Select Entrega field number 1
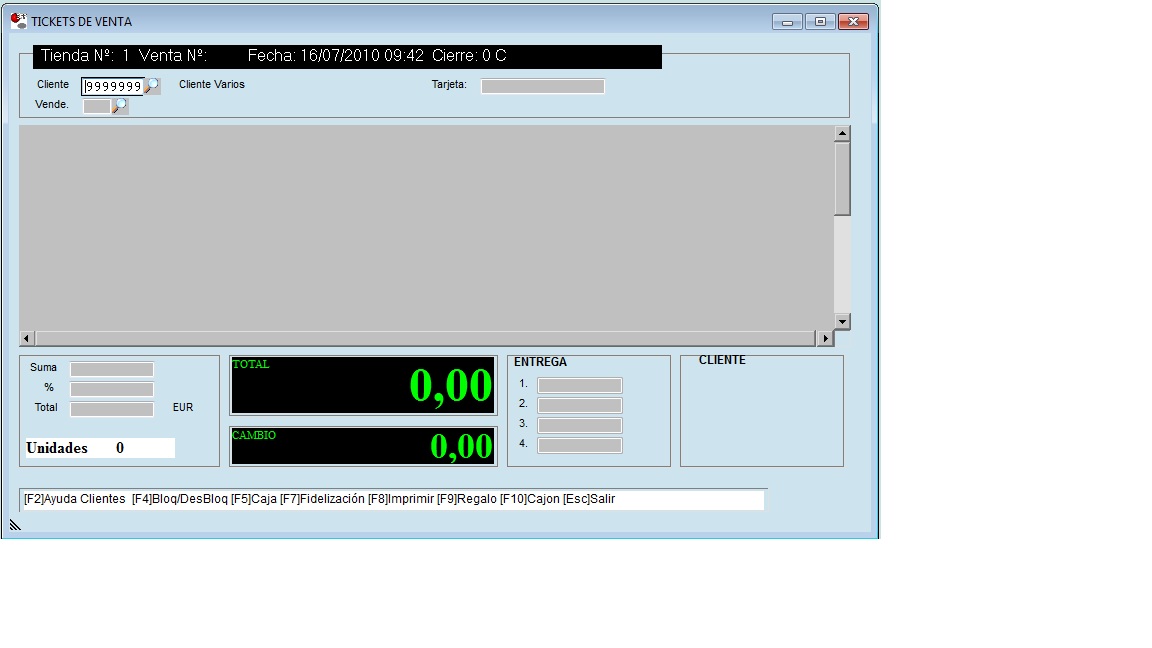Screen dimensions: 1152x648 [579, 385]
